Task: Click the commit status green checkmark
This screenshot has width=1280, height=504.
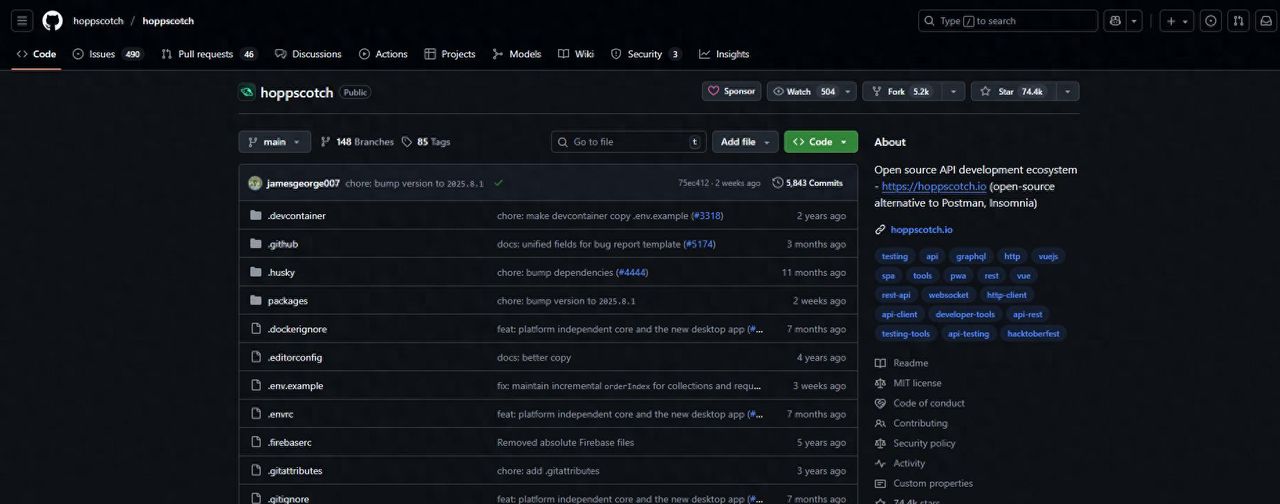Action: coord(498,183)
